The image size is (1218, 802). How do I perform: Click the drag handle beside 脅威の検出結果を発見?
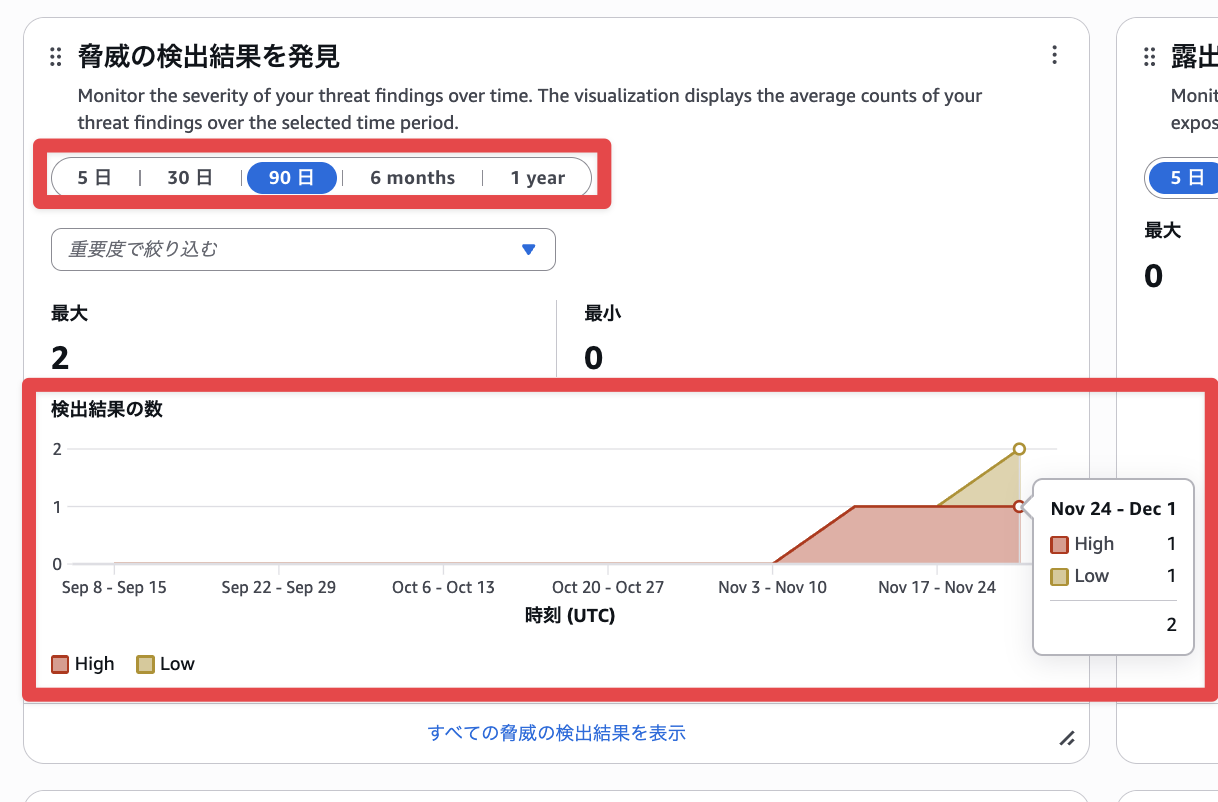(x=56, y=57)
